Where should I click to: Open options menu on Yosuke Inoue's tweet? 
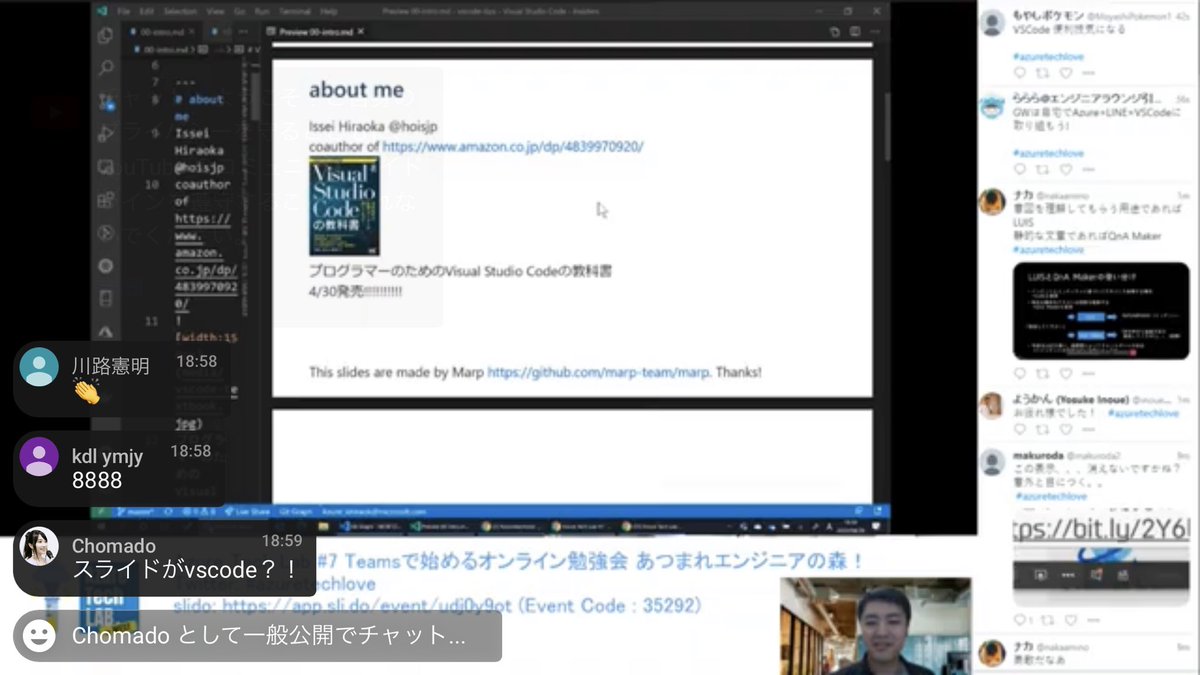1088,429
